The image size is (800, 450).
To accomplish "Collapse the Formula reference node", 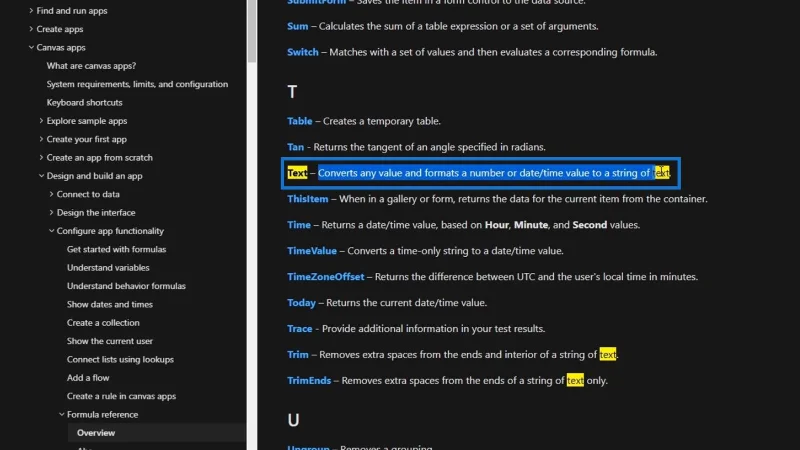I will [62, 414].
